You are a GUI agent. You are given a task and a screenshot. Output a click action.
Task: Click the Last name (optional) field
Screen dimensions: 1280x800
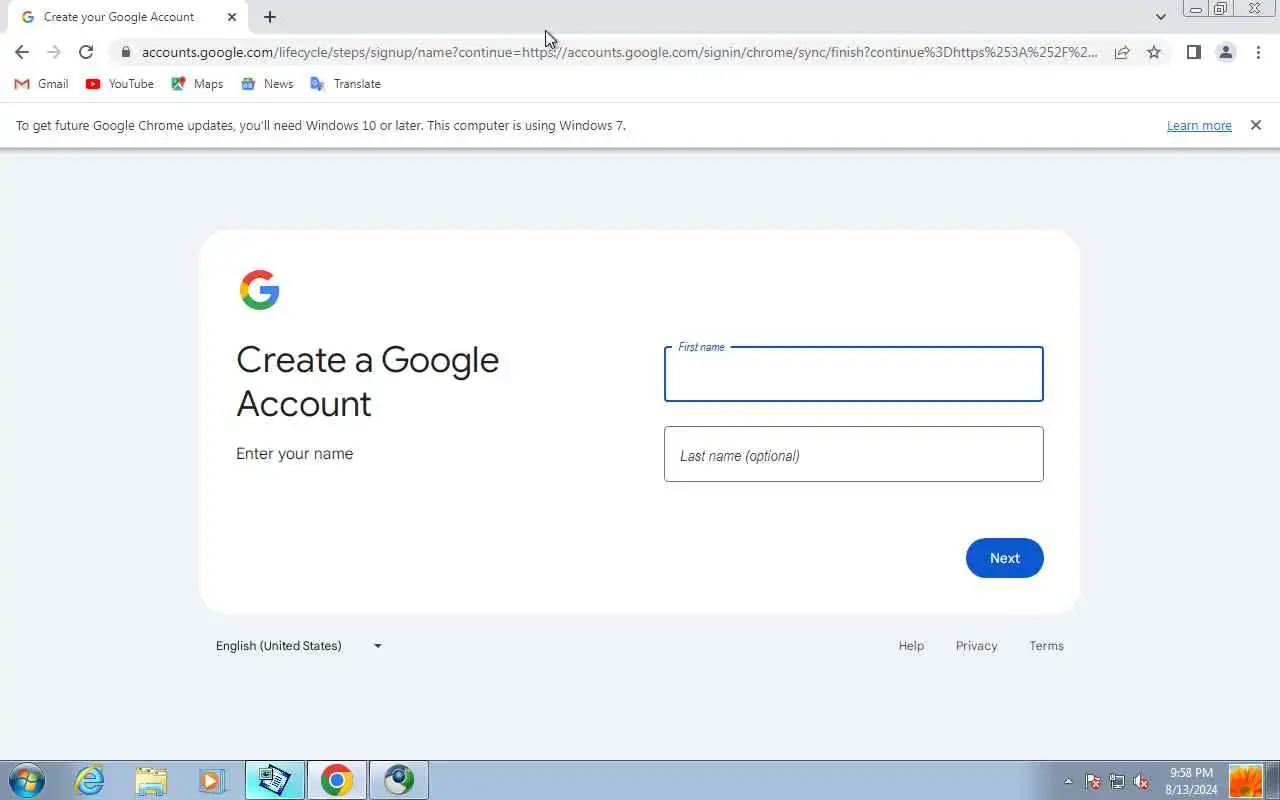(x=854, y=454)
